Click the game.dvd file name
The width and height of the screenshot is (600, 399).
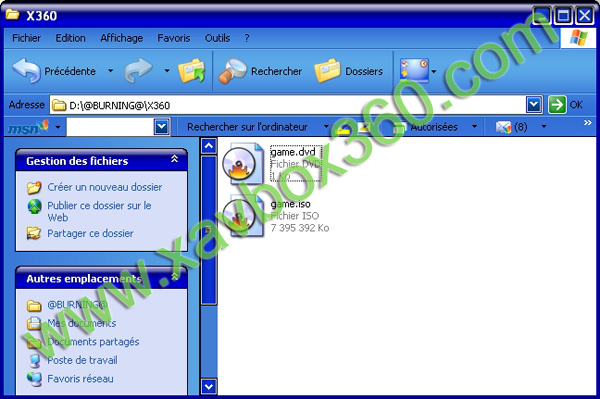[293, 152]
